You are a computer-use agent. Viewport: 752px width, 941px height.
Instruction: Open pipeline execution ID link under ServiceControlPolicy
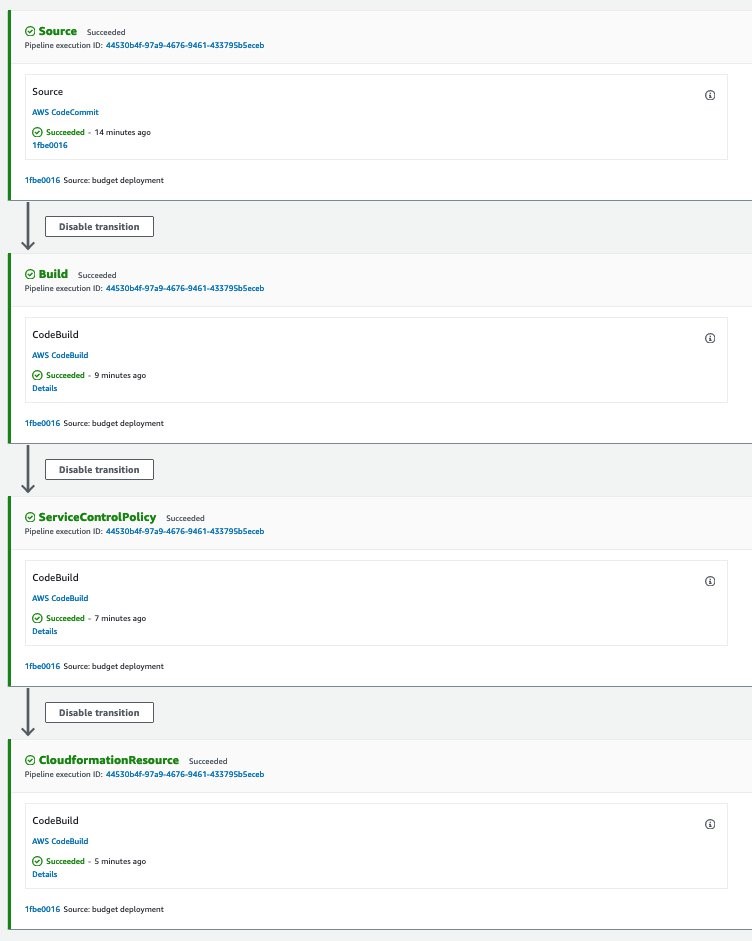click(x=185, y=531)
